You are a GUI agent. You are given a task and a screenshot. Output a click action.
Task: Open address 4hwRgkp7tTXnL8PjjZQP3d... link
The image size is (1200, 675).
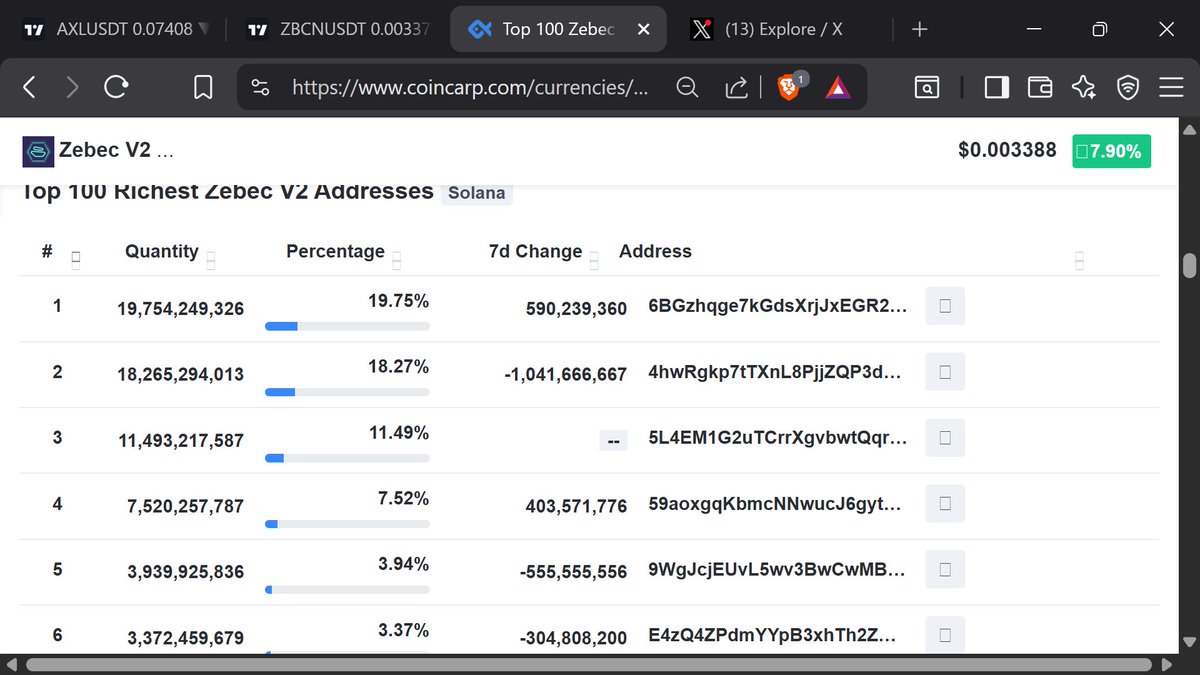point(774,372)
